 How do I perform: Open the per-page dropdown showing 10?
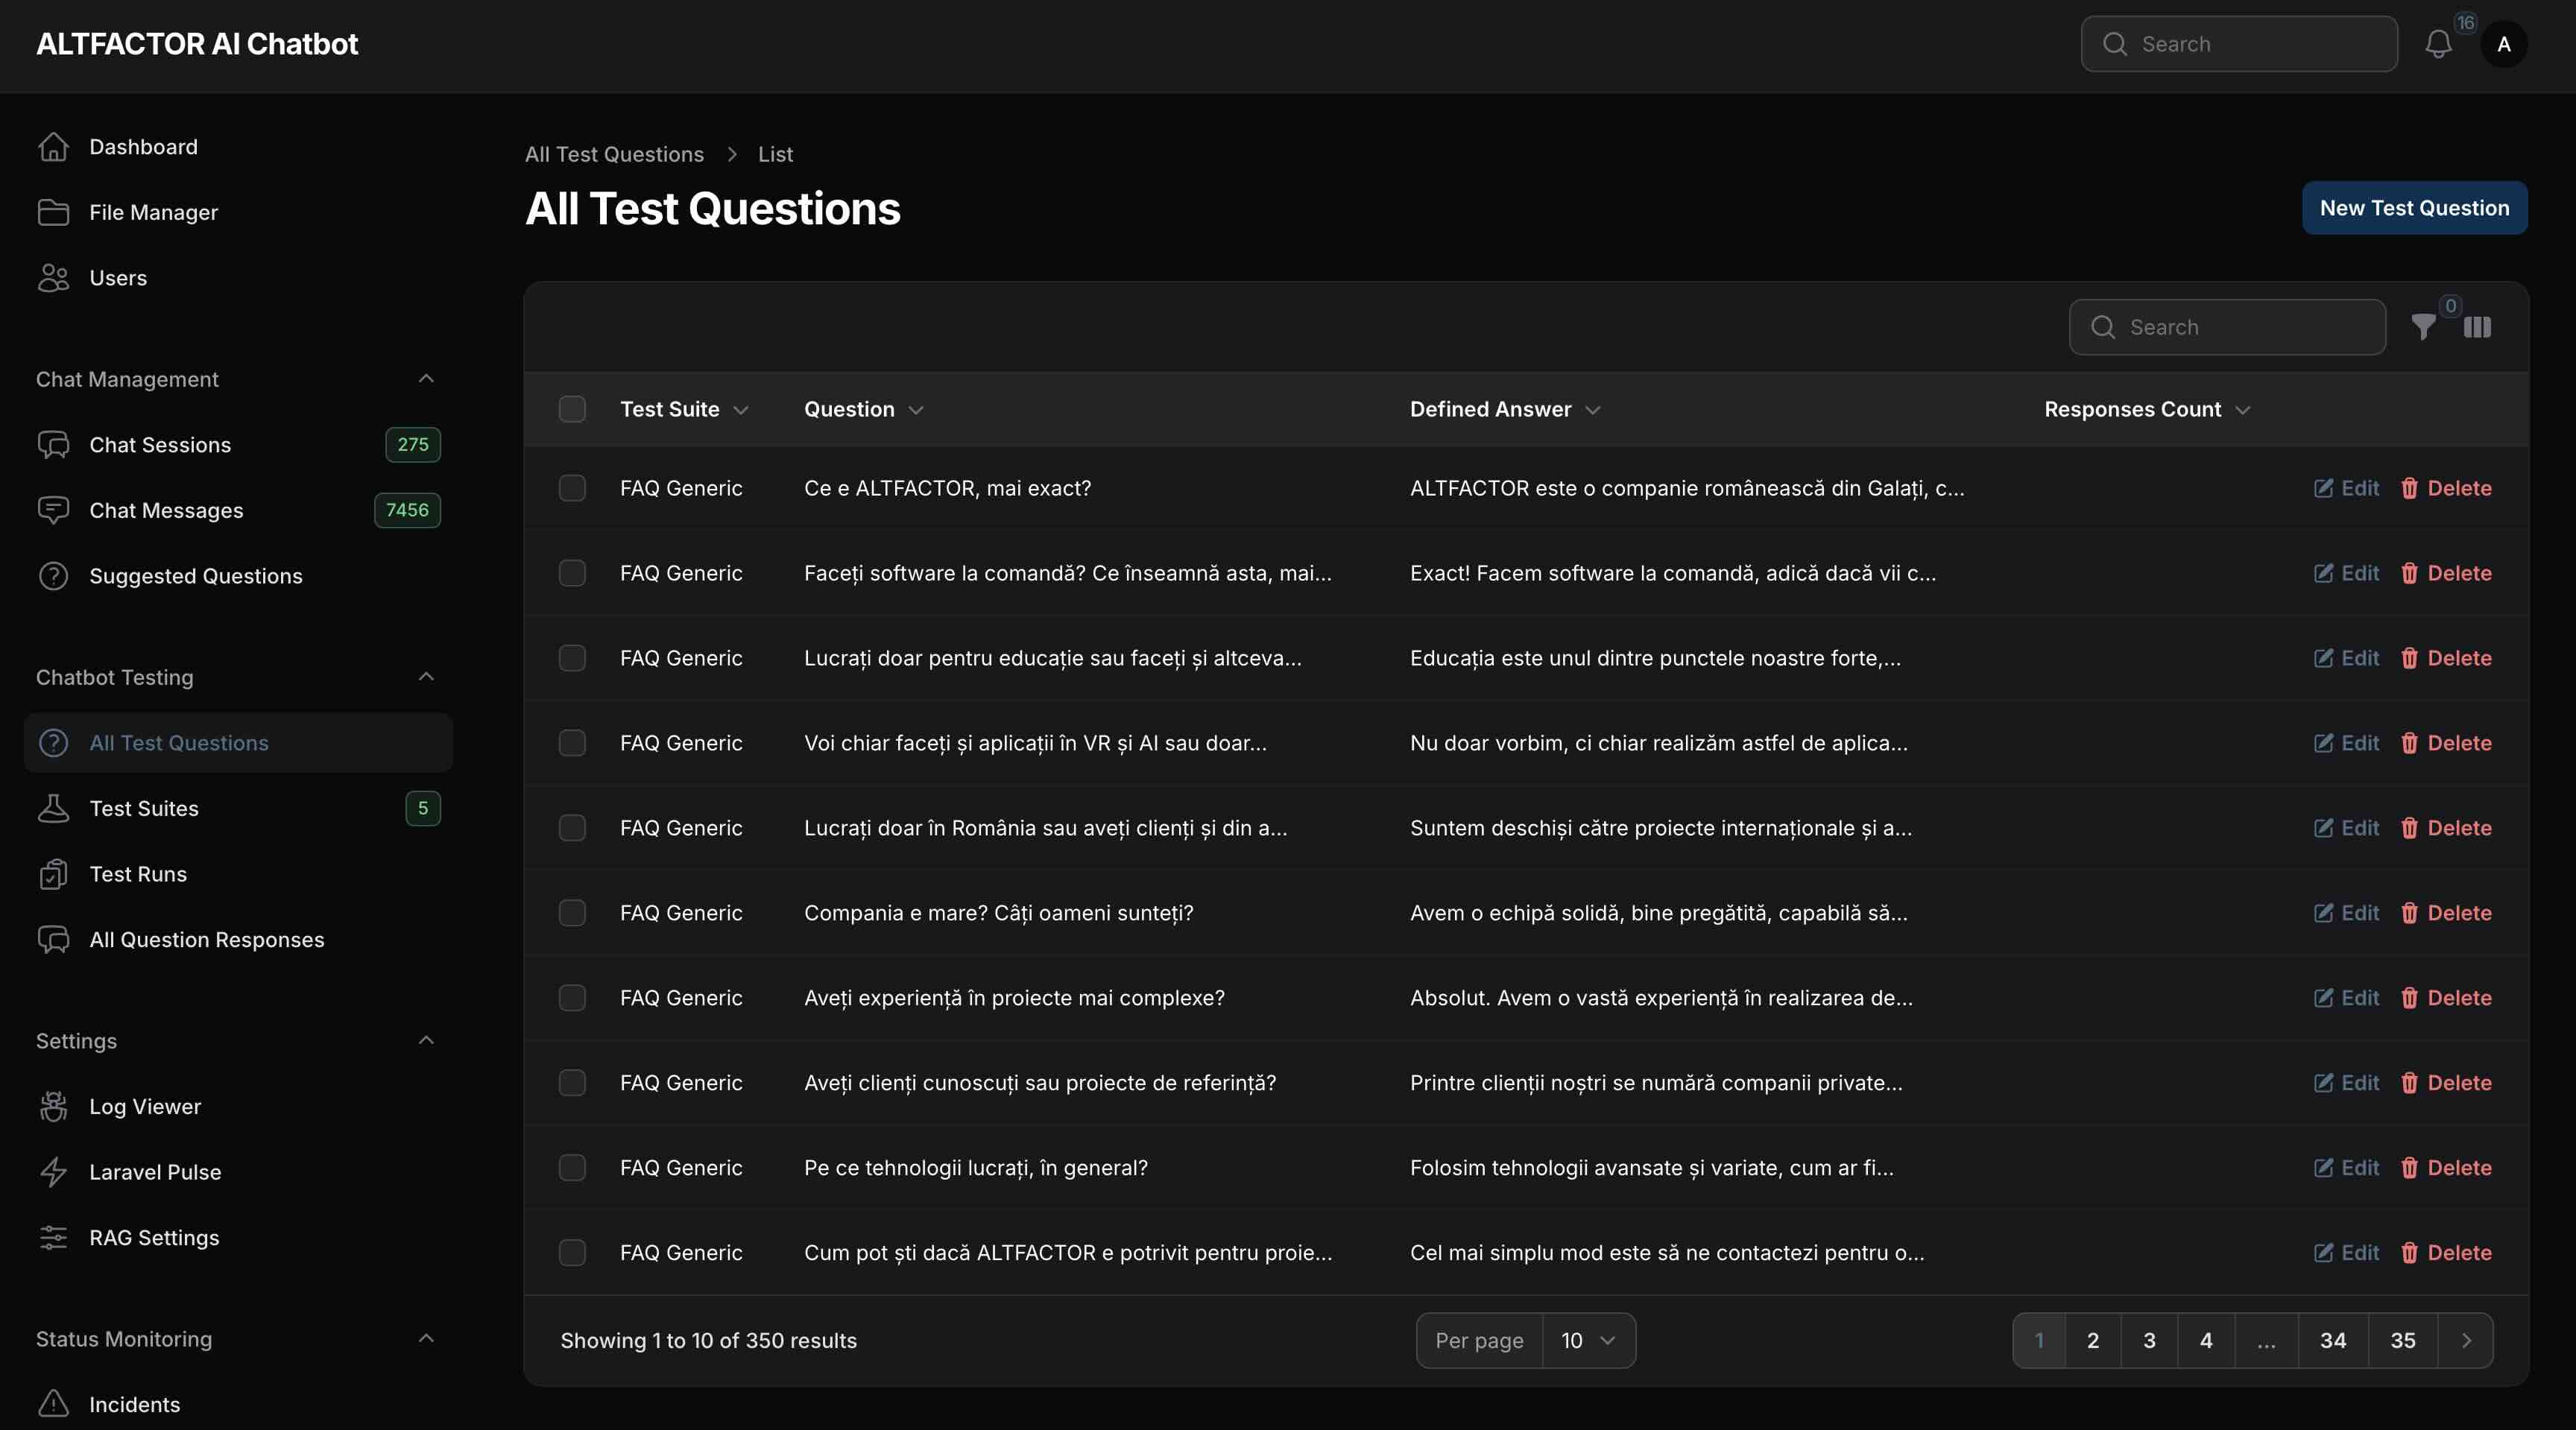click(x=1586, y=1340)
